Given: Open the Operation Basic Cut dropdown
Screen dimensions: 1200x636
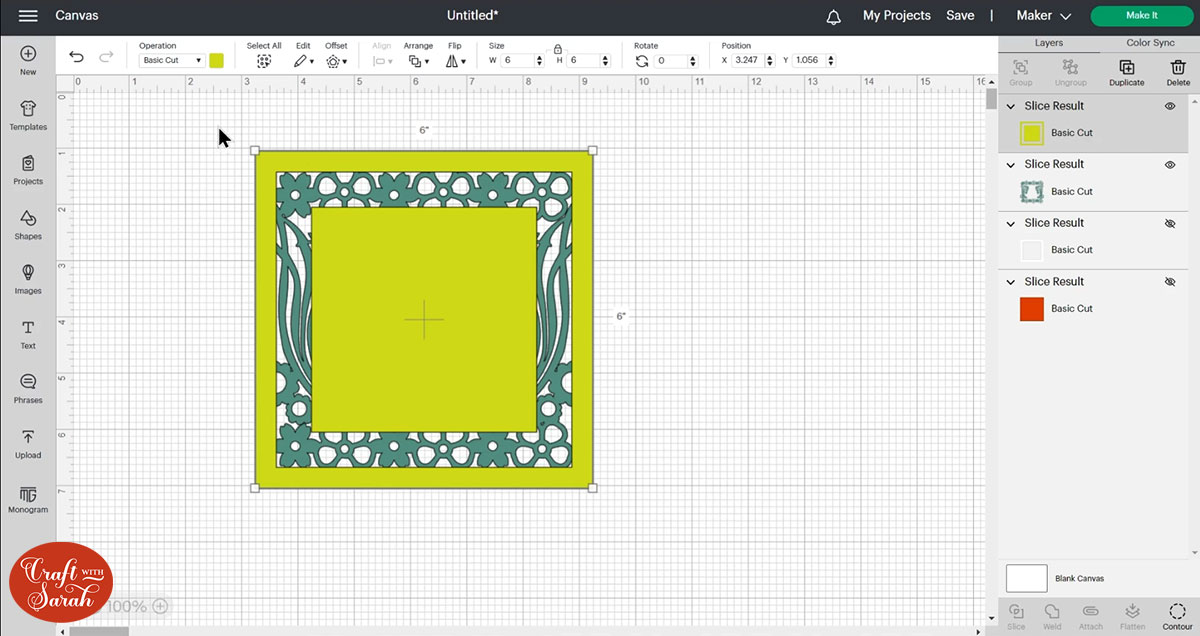Looking at the screenshot, I should 171,60.
